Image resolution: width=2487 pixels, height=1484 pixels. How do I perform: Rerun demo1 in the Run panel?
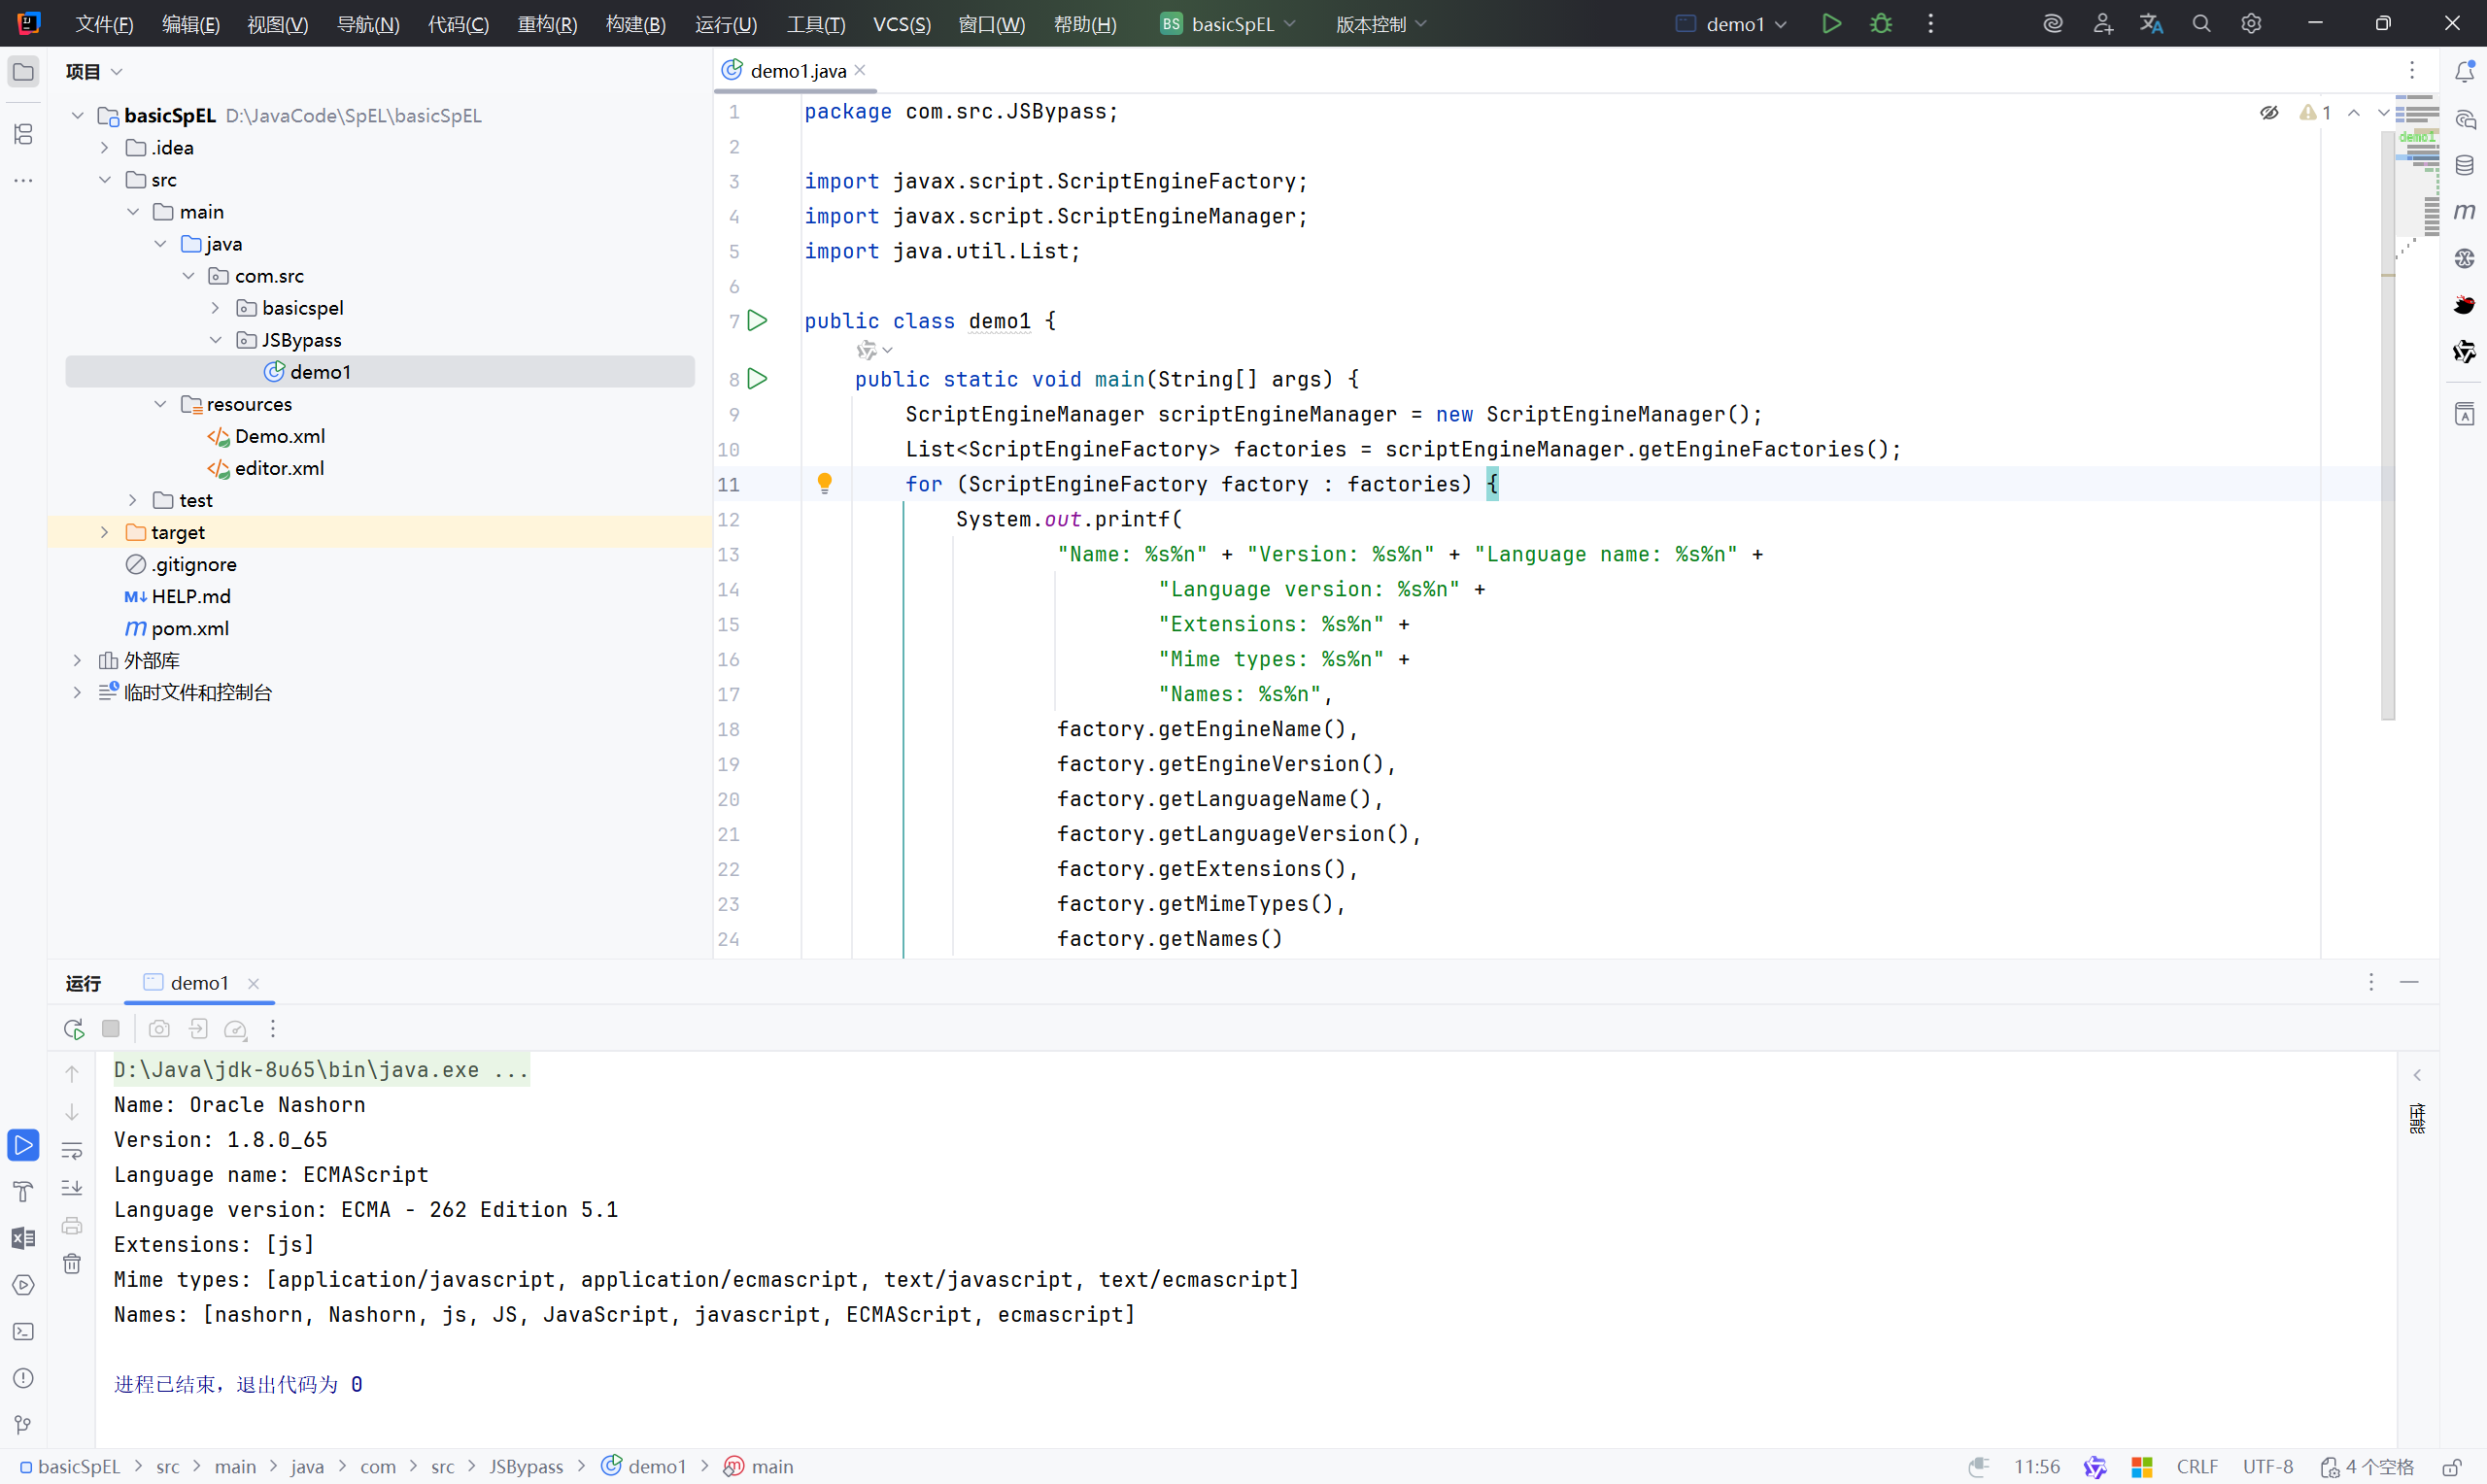73,1028
